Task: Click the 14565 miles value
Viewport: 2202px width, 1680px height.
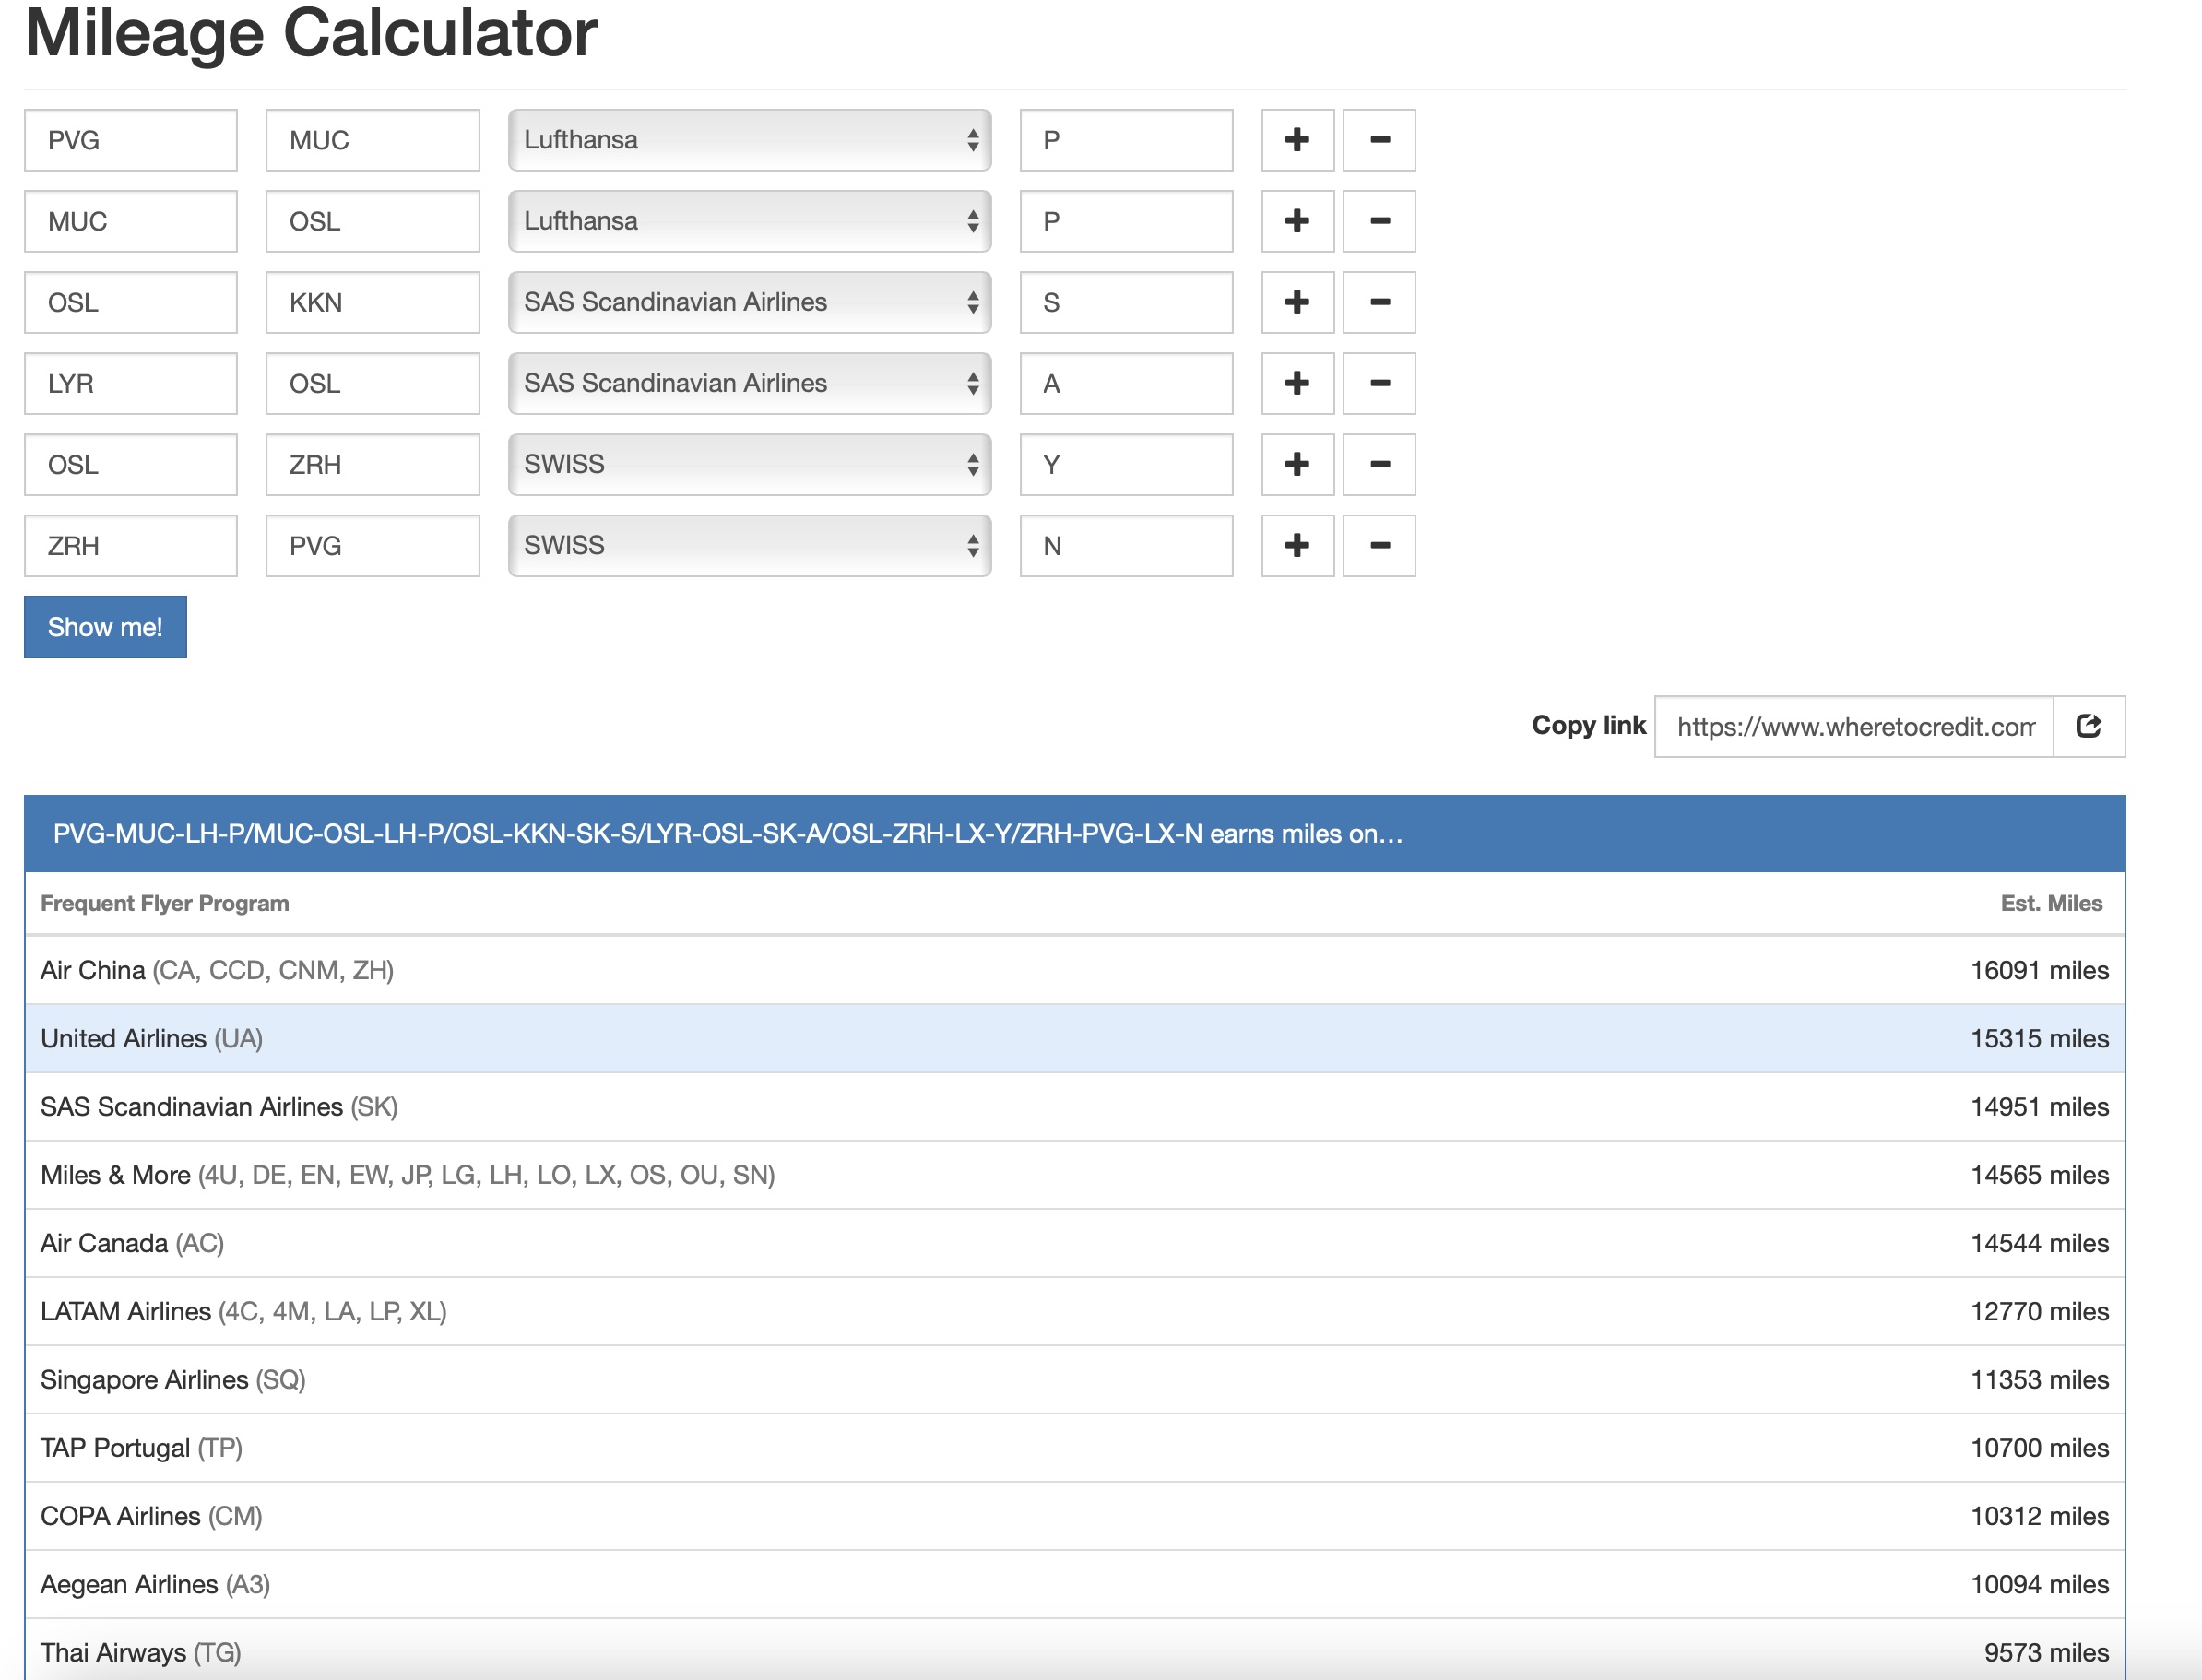Action: (x=2039, y=1175)
